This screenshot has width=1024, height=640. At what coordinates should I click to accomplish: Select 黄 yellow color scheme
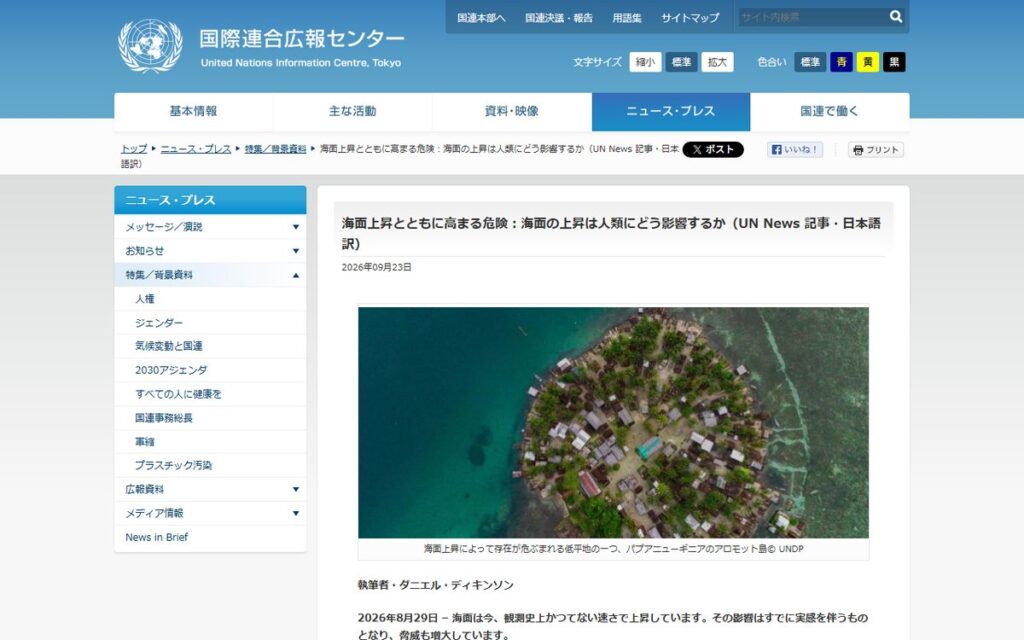(x=867, y=62)
